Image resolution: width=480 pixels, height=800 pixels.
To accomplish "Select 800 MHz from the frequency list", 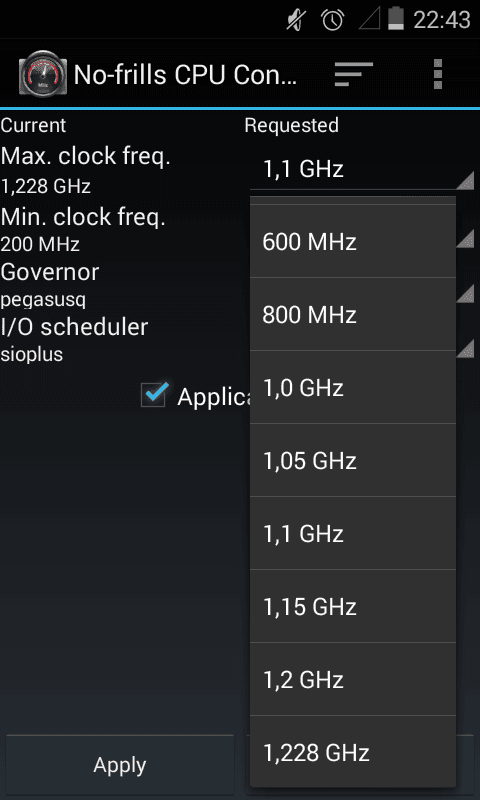I will tap(353, 314).
